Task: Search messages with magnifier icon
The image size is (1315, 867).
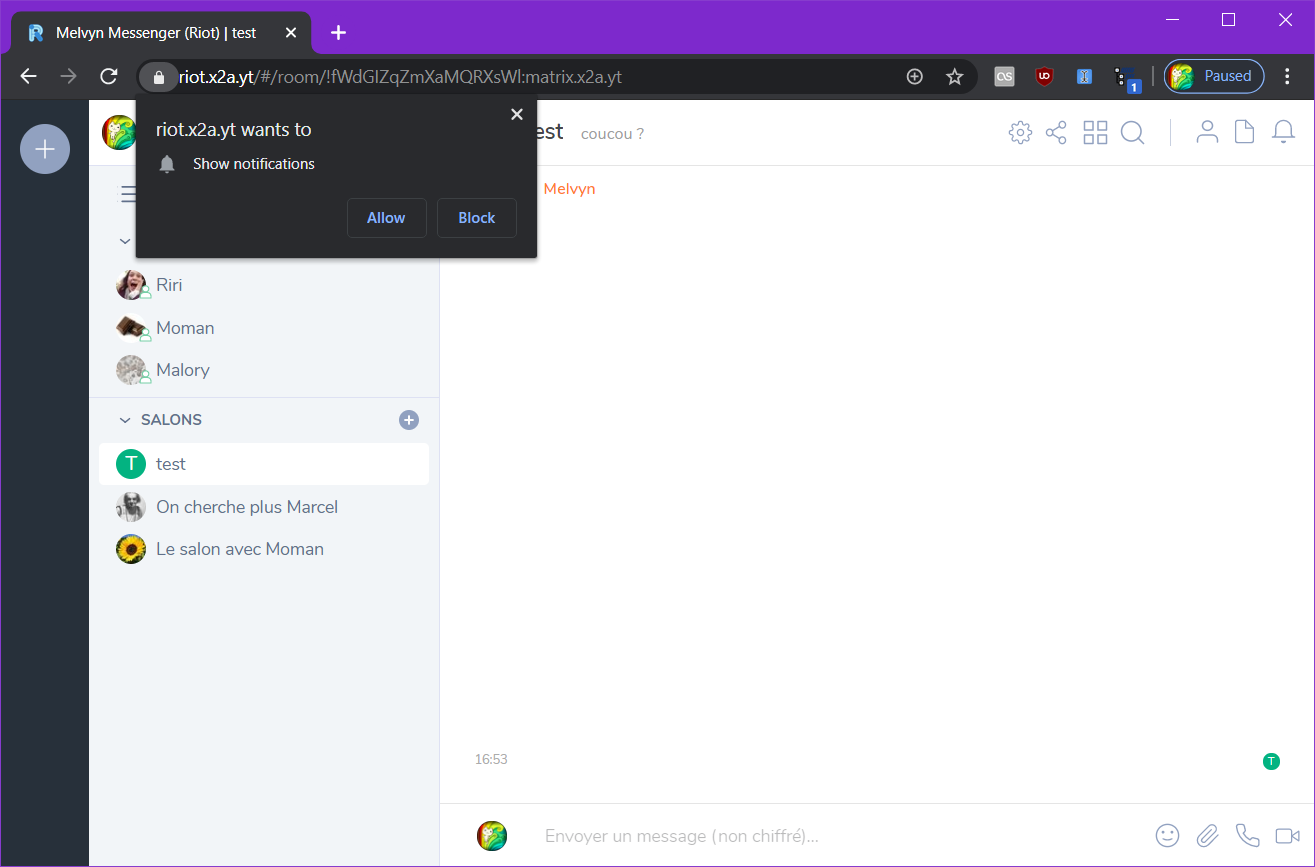Action: pyautogui.click(x=1132, y=133)
